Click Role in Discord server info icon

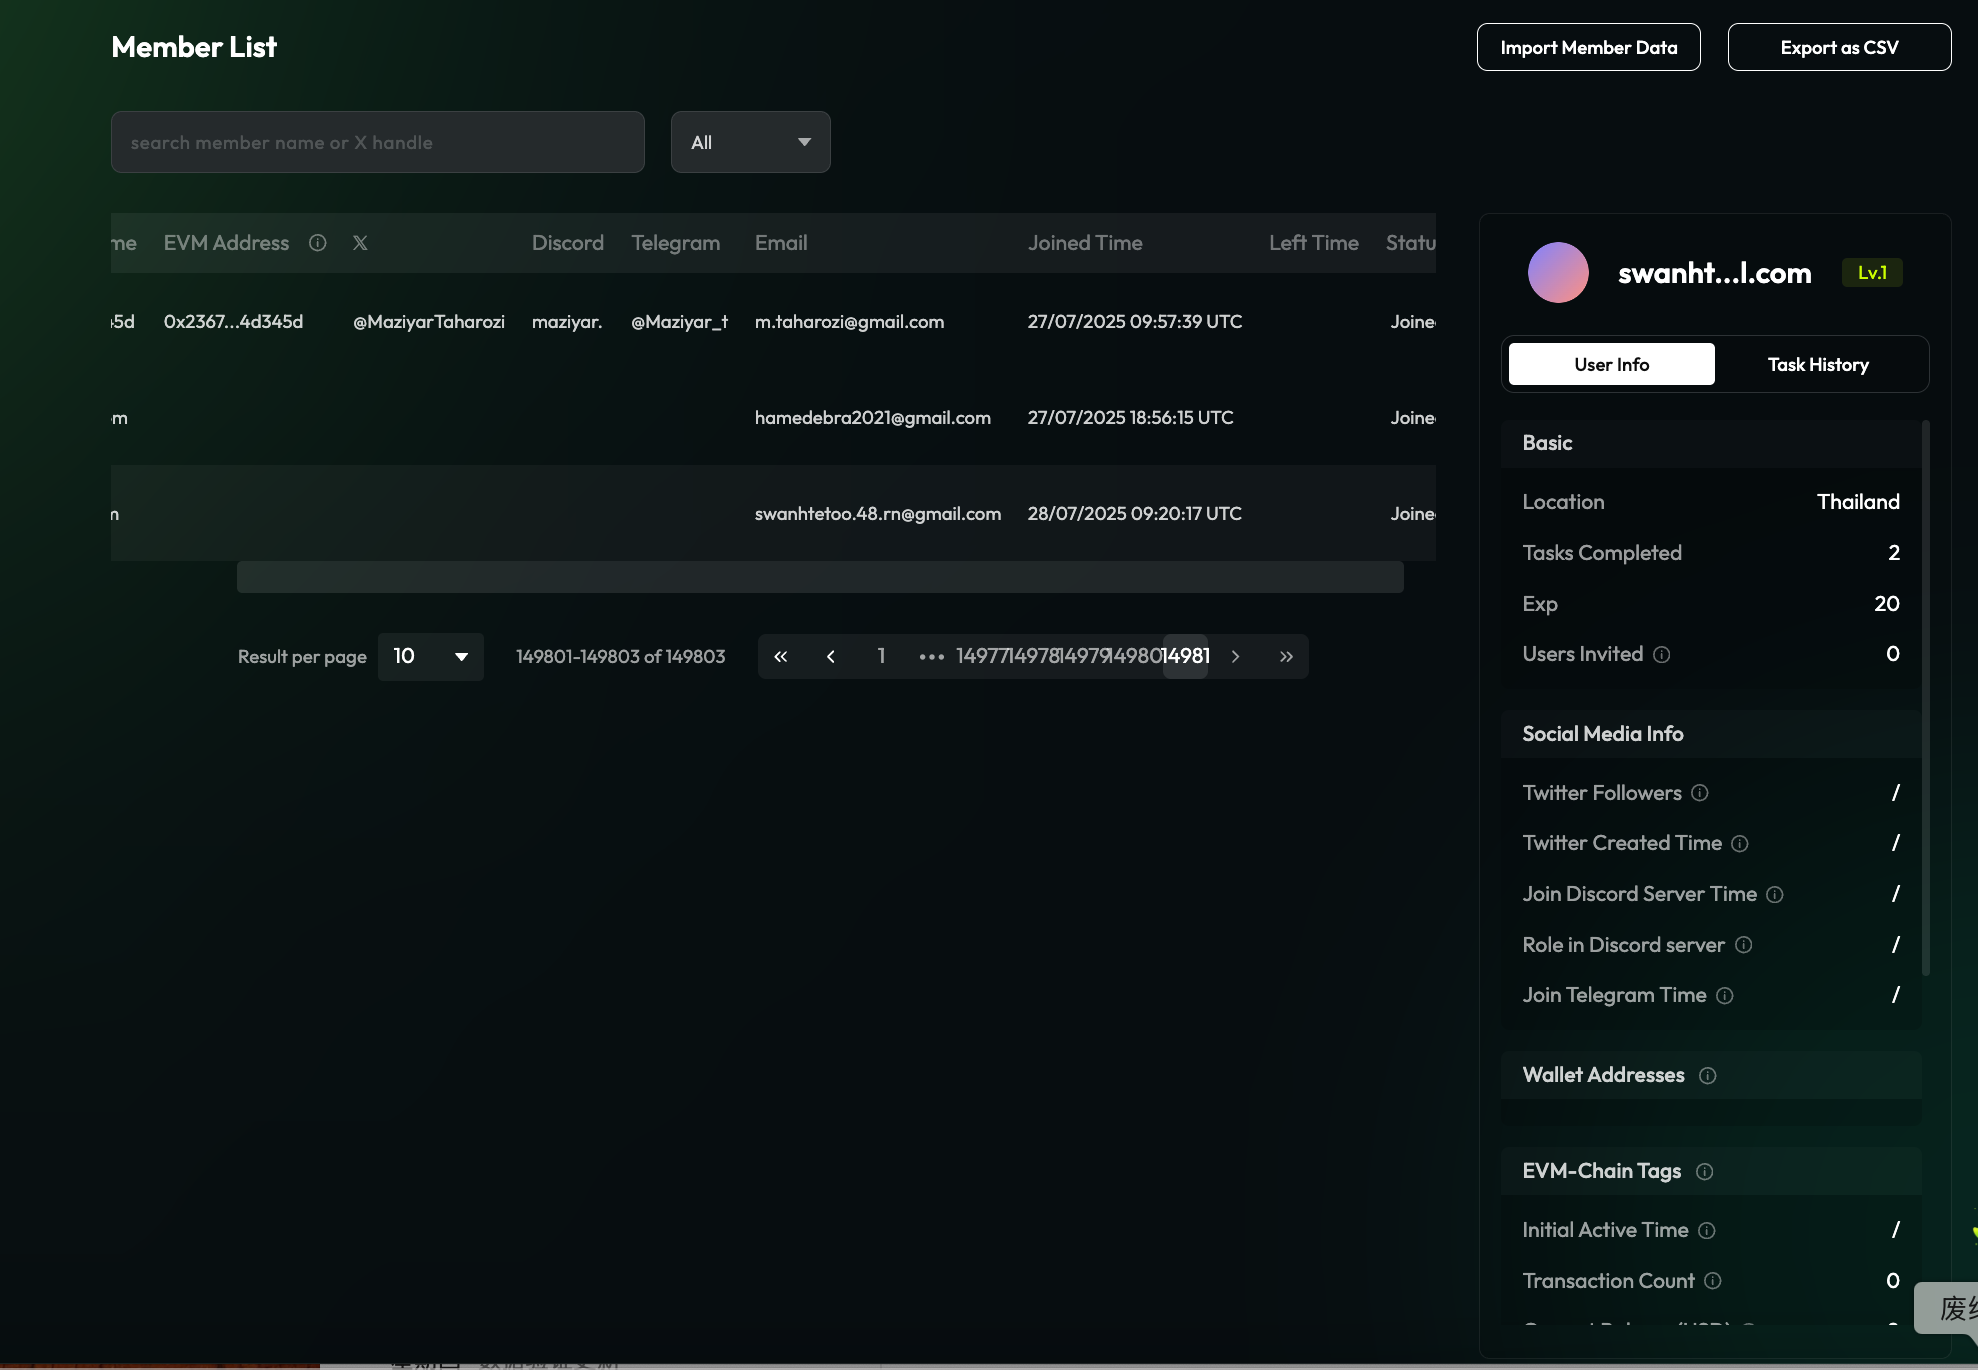coord(1743,945)
